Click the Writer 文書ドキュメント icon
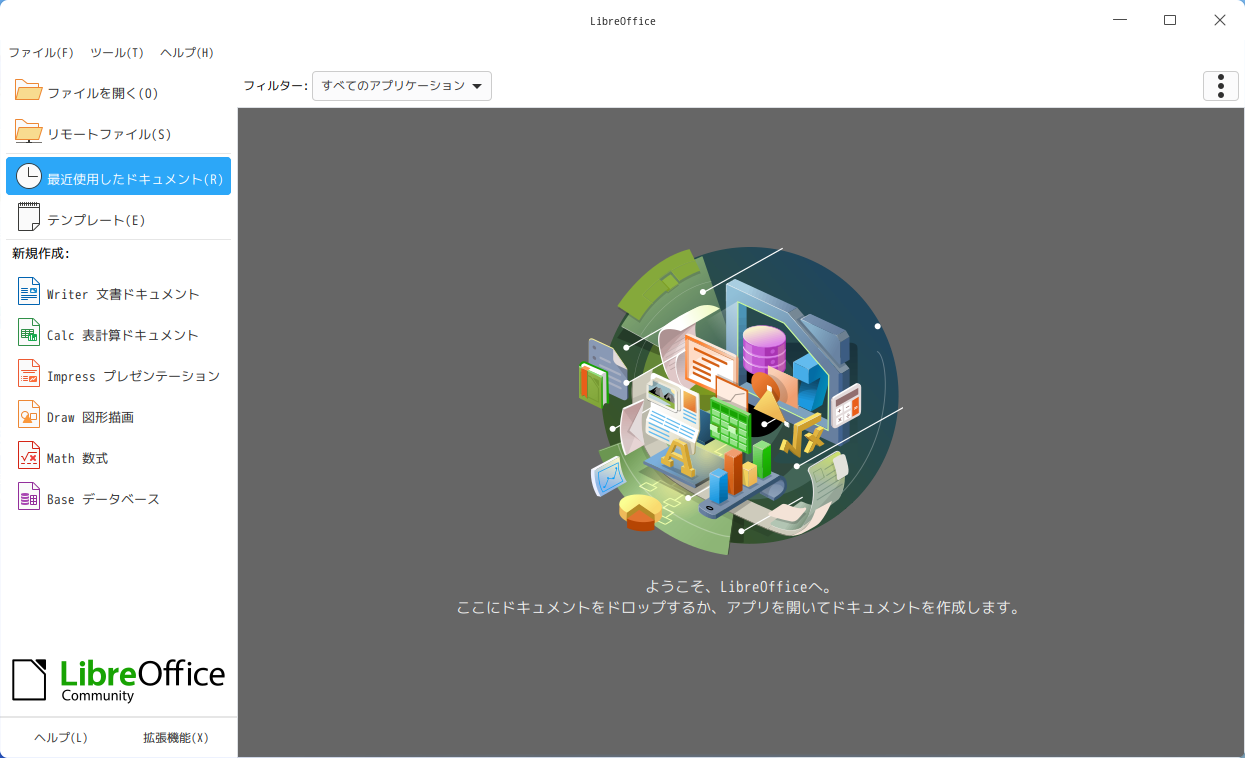 (29, 293)
